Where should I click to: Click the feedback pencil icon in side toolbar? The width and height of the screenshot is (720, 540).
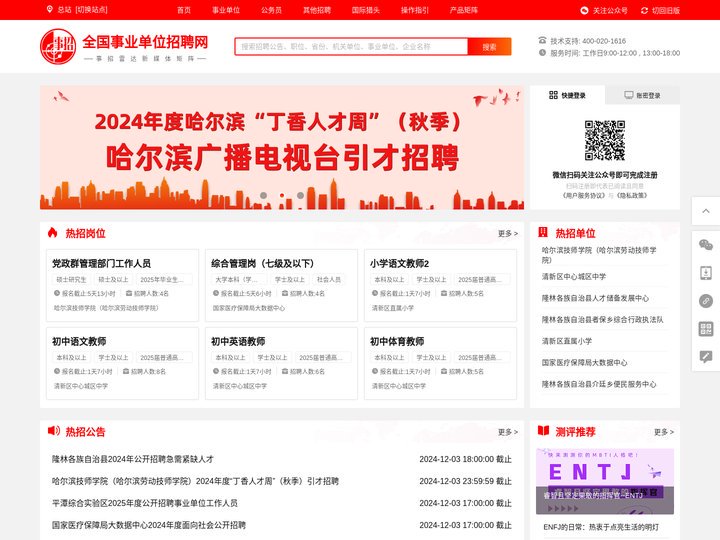pos(706,356)
